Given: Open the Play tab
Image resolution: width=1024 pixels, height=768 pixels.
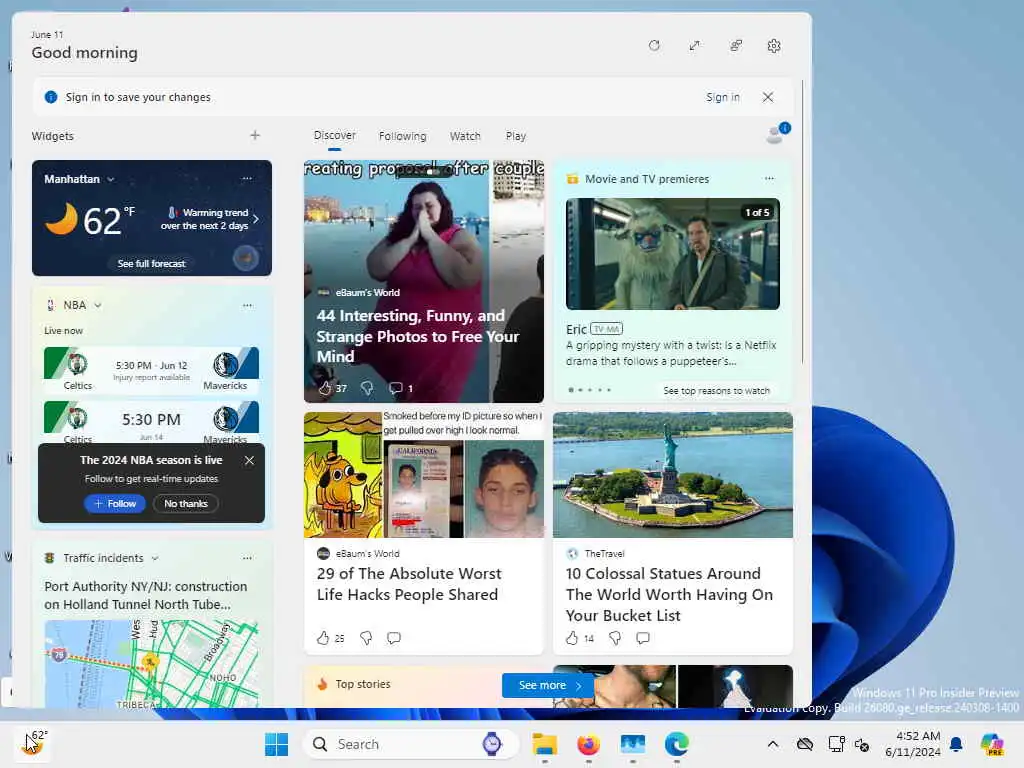Looking at the screenshot, I should point(515,136).
